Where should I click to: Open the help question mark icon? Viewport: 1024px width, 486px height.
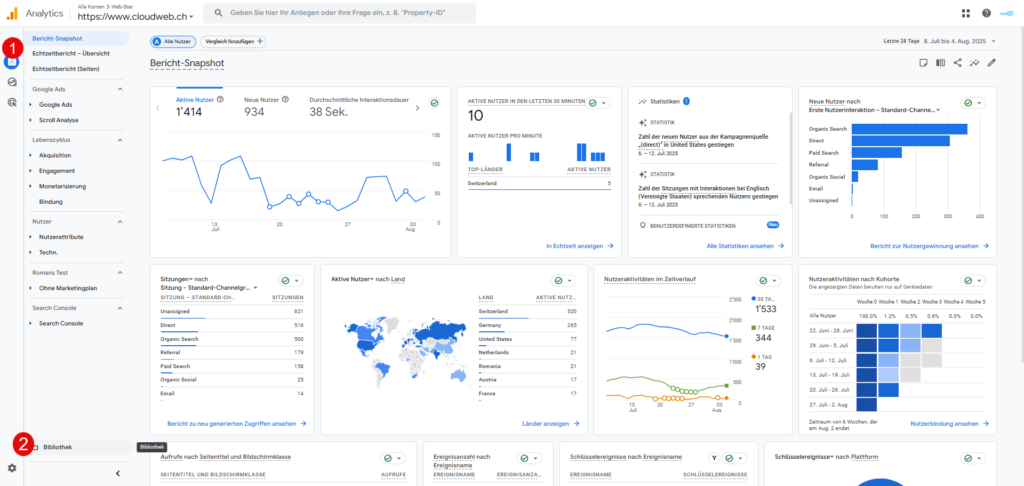pyautogui.click(x=986, y=13)
